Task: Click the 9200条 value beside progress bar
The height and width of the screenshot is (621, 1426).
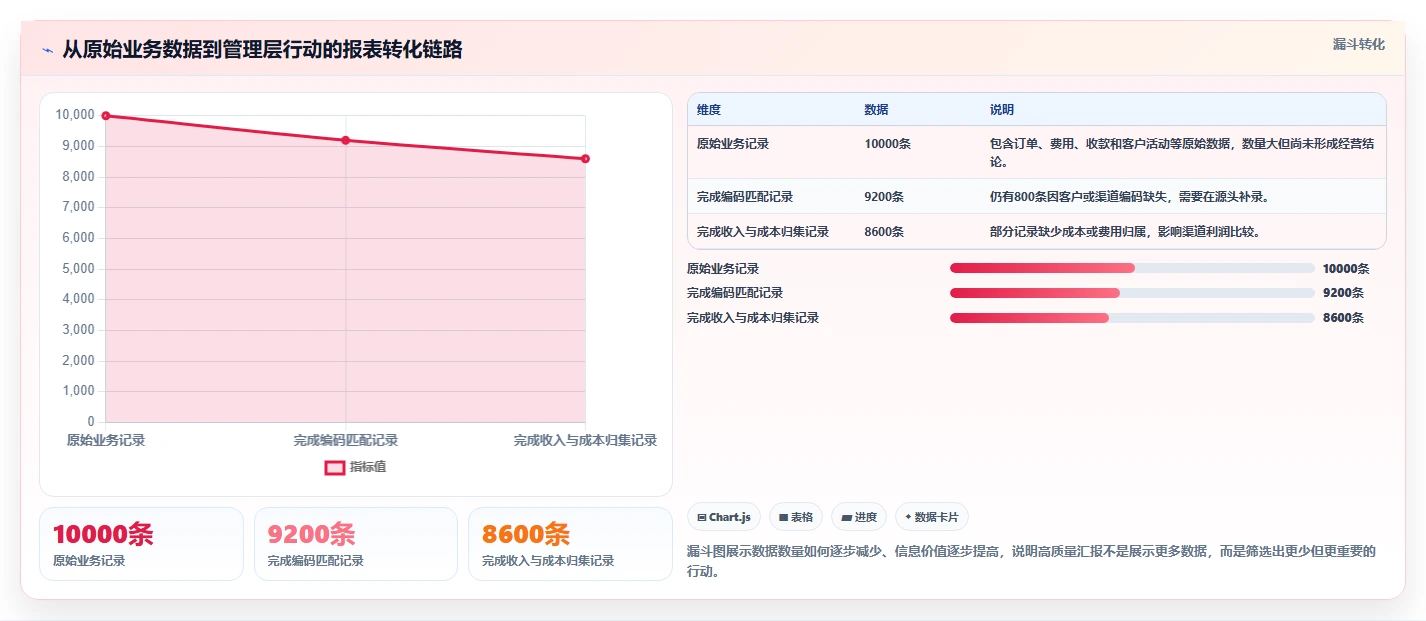Action: [x=1343, y=293]
